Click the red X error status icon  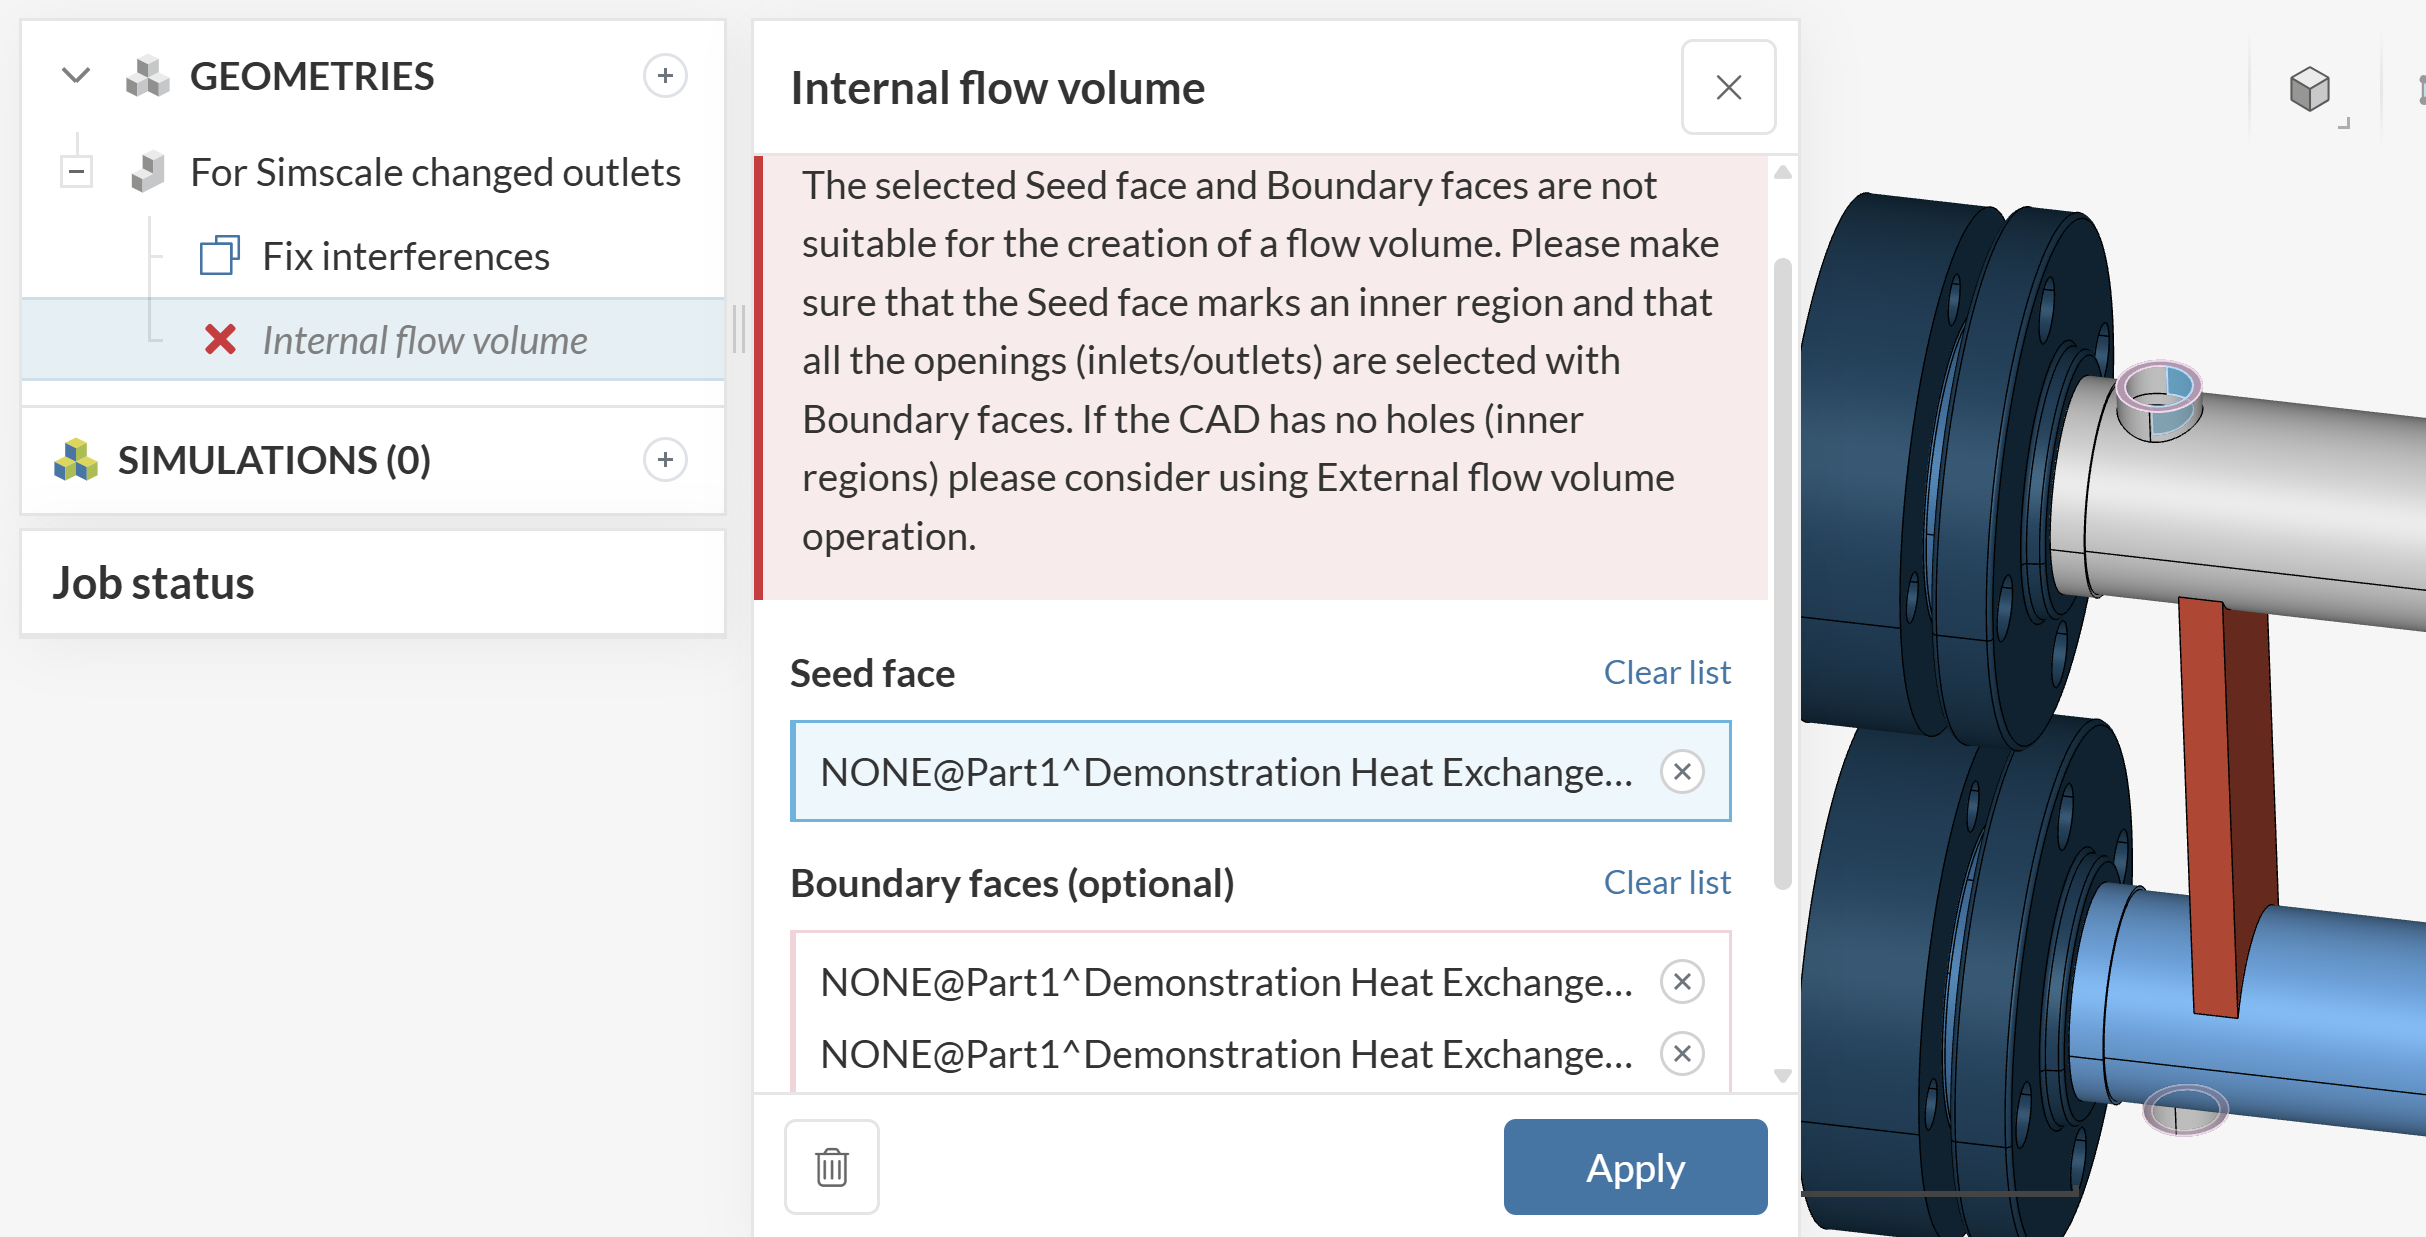(220, 340)
